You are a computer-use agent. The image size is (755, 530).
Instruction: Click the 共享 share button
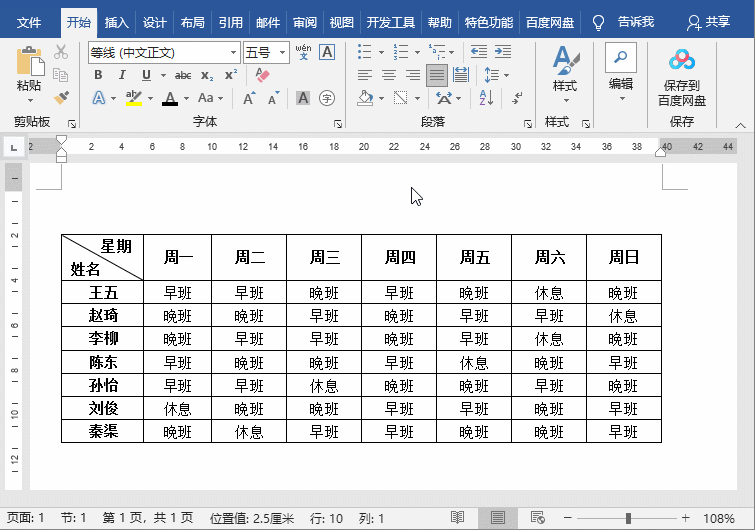pyautogui.click(x=709, y=22)
